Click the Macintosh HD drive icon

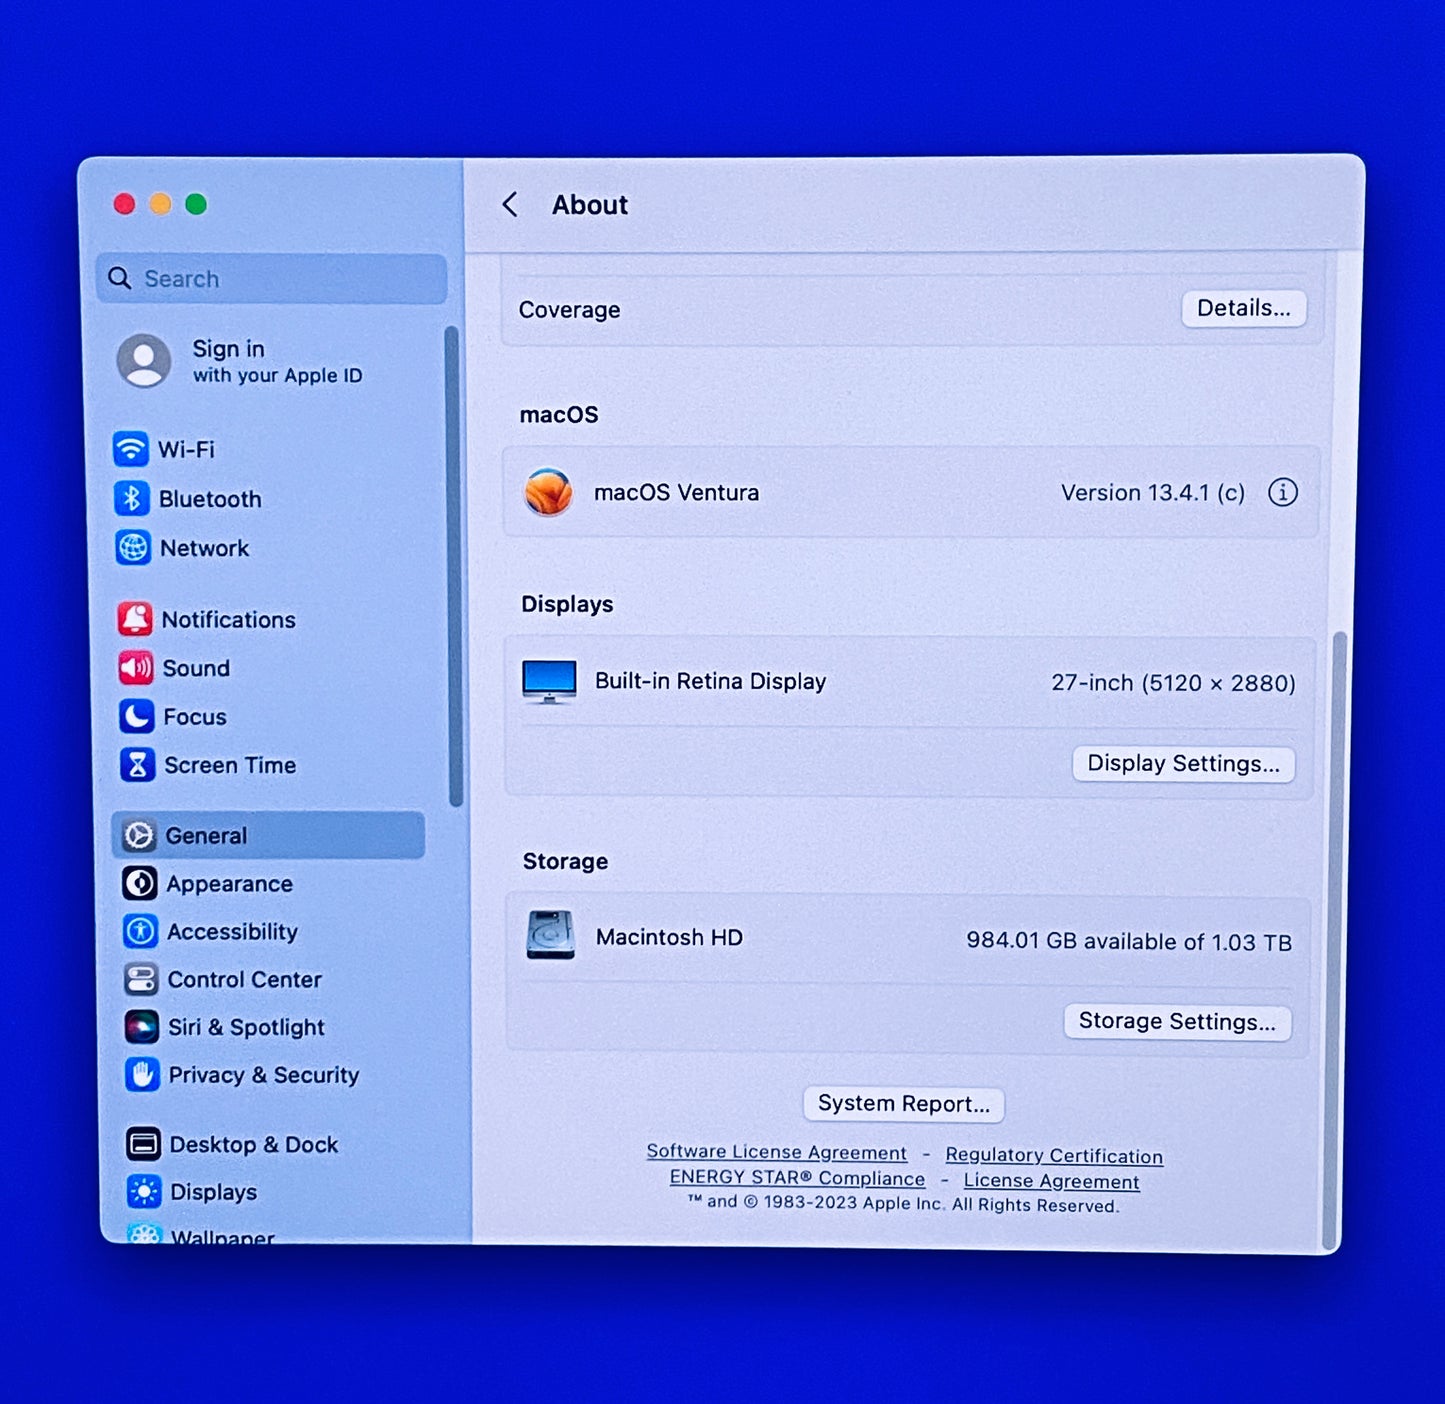[x=551, y=935]
